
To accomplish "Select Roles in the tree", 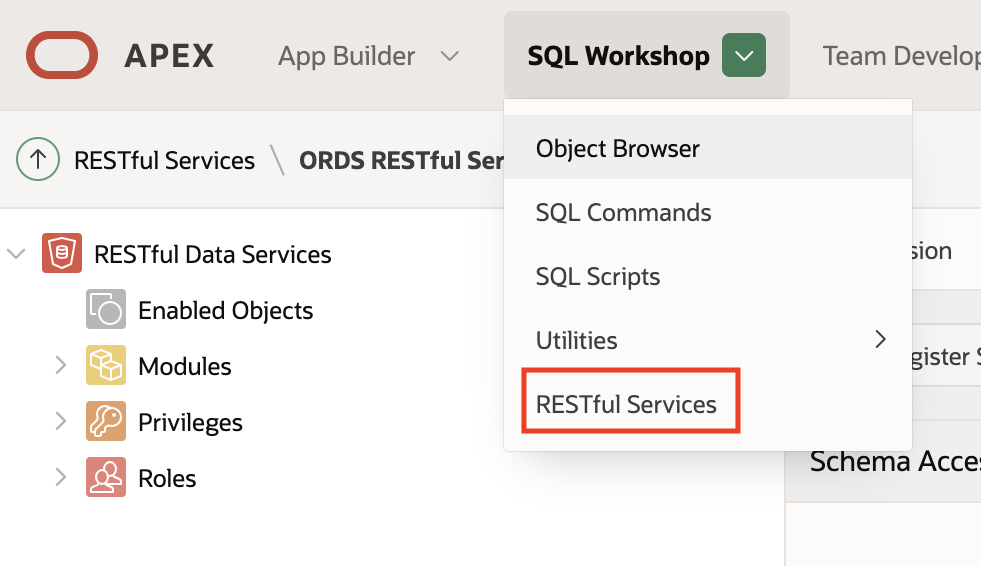I will (x=167, y=478).
